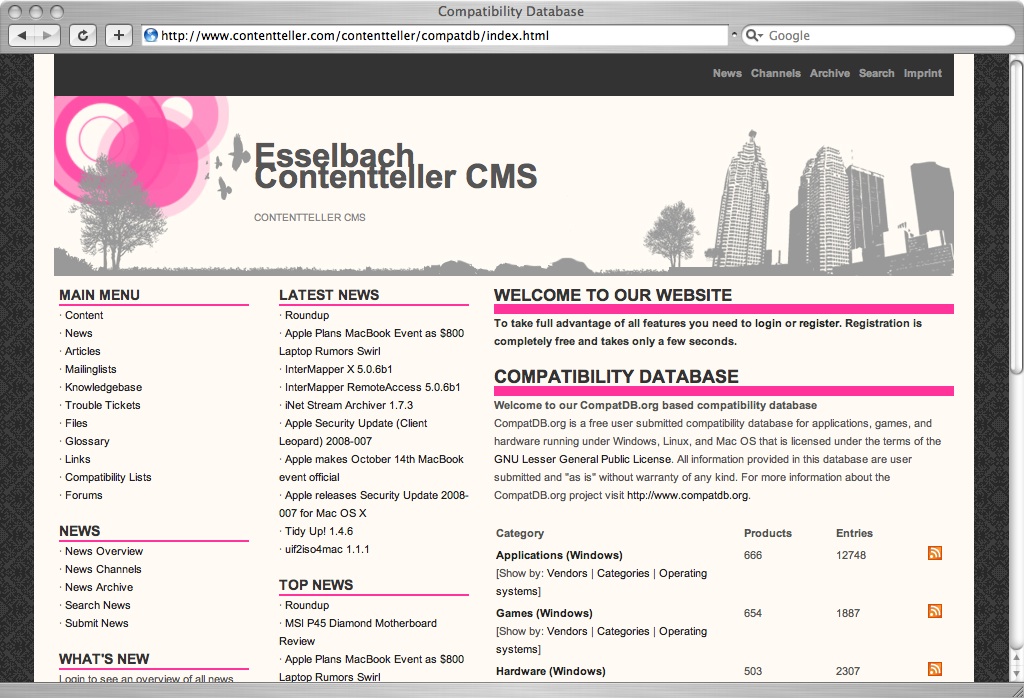Show Applications (Windows) by Categories
The height and width of the screenshot is (698, 1024).
tap(623, 573)
